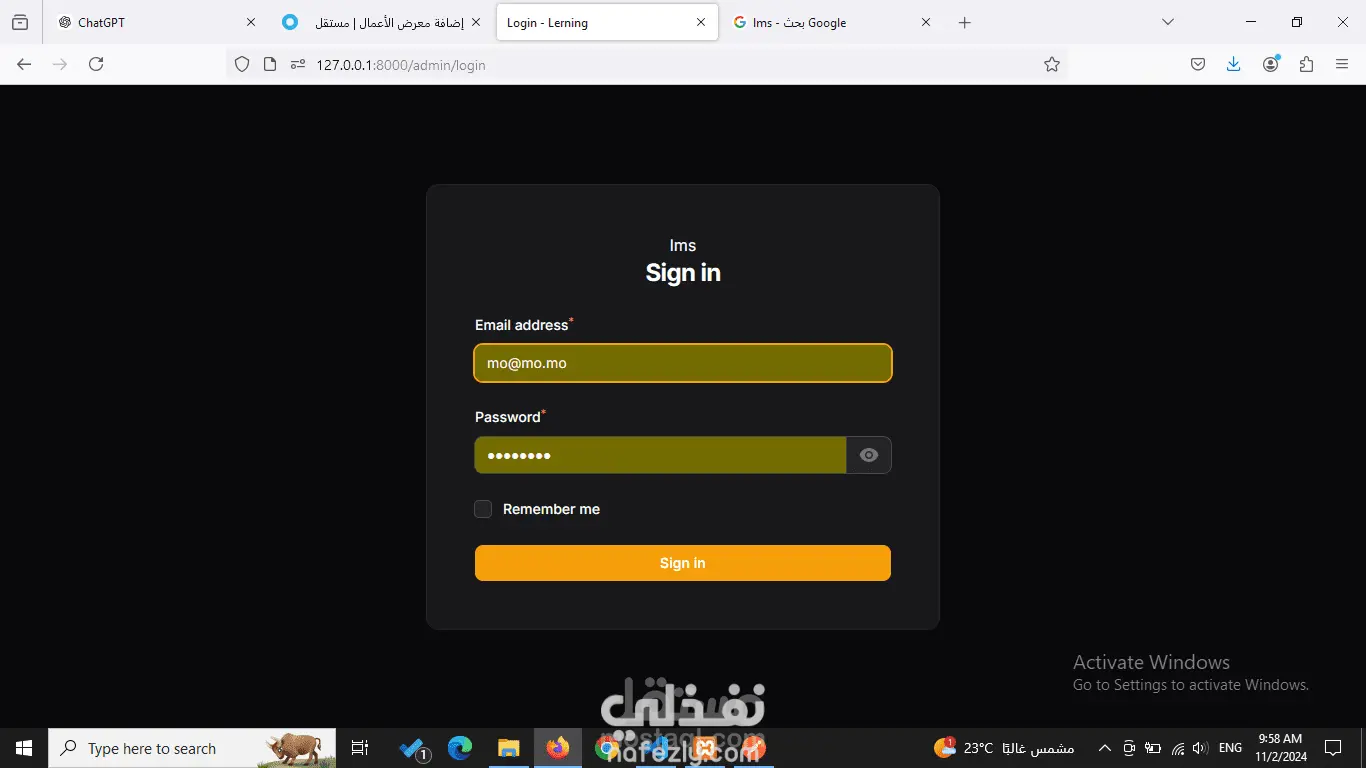Open the Firefox application menu
The height and width of the screenshot is (768, 1366).
coord(1342,64)
